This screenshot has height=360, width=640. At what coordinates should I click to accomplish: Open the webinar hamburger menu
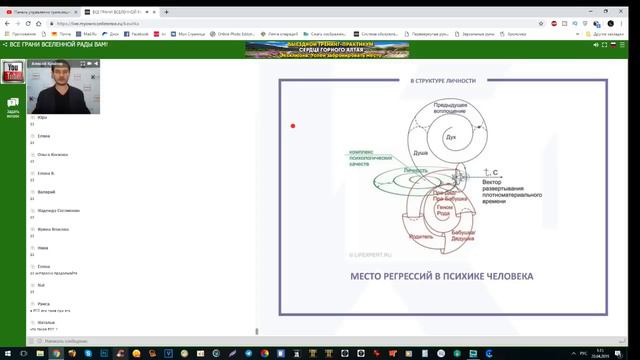622,45
